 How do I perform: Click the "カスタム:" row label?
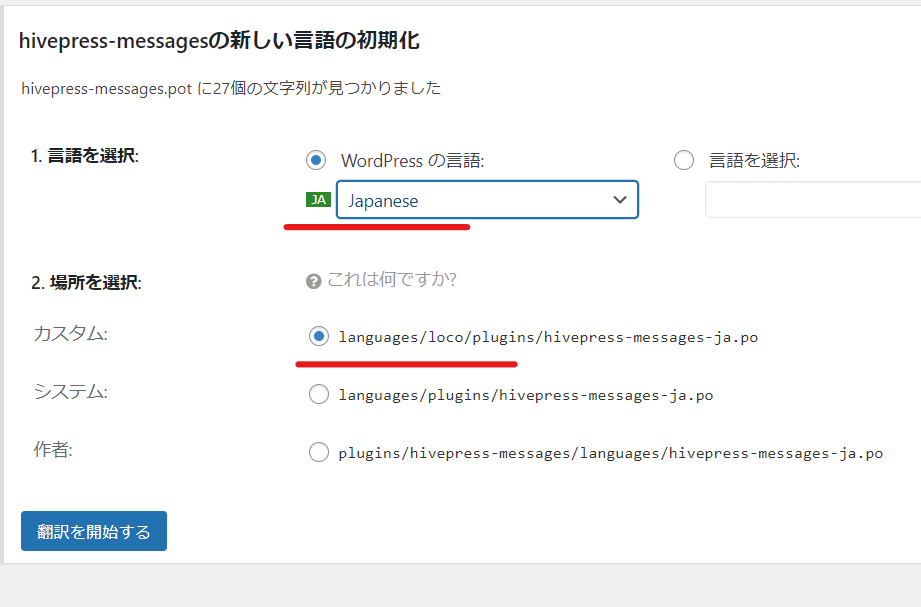pos(70,334)
